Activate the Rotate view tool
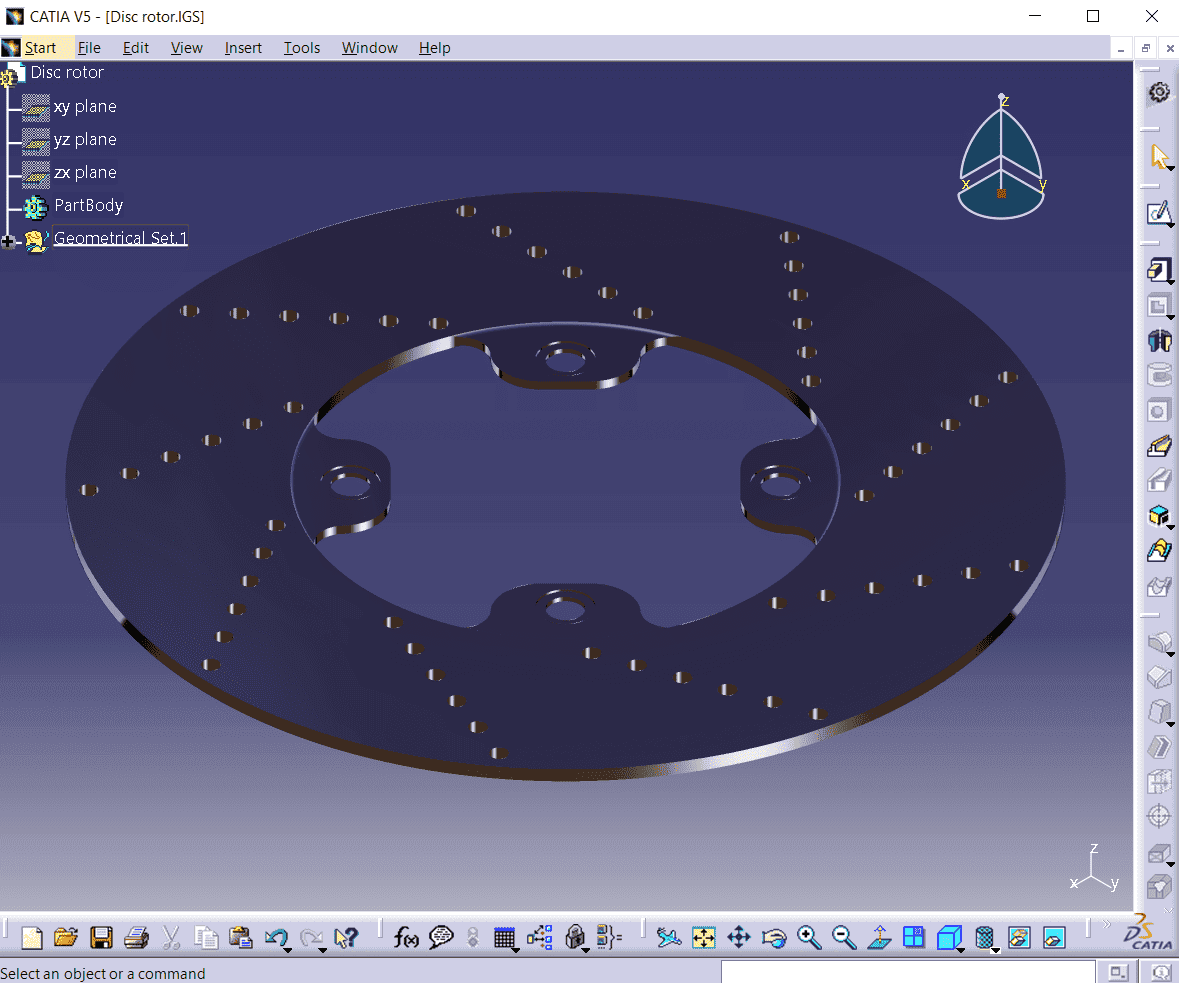Image resolution: width=1179 pixels, height=983 pixels. click(774, 937)
